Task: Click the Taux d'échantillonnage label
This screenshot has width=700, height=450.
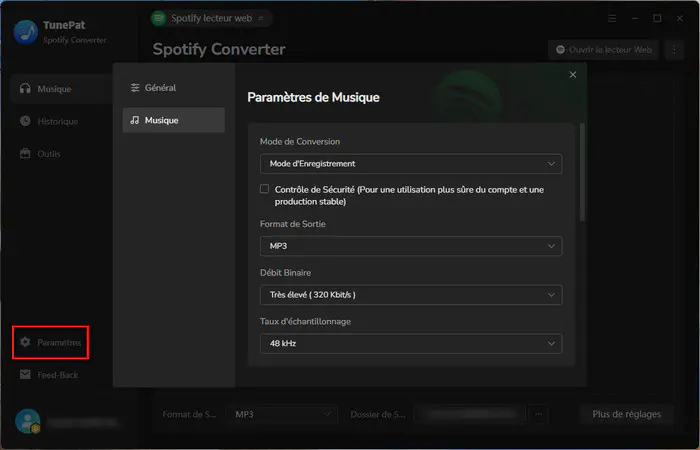Action: tap(305, 321)
